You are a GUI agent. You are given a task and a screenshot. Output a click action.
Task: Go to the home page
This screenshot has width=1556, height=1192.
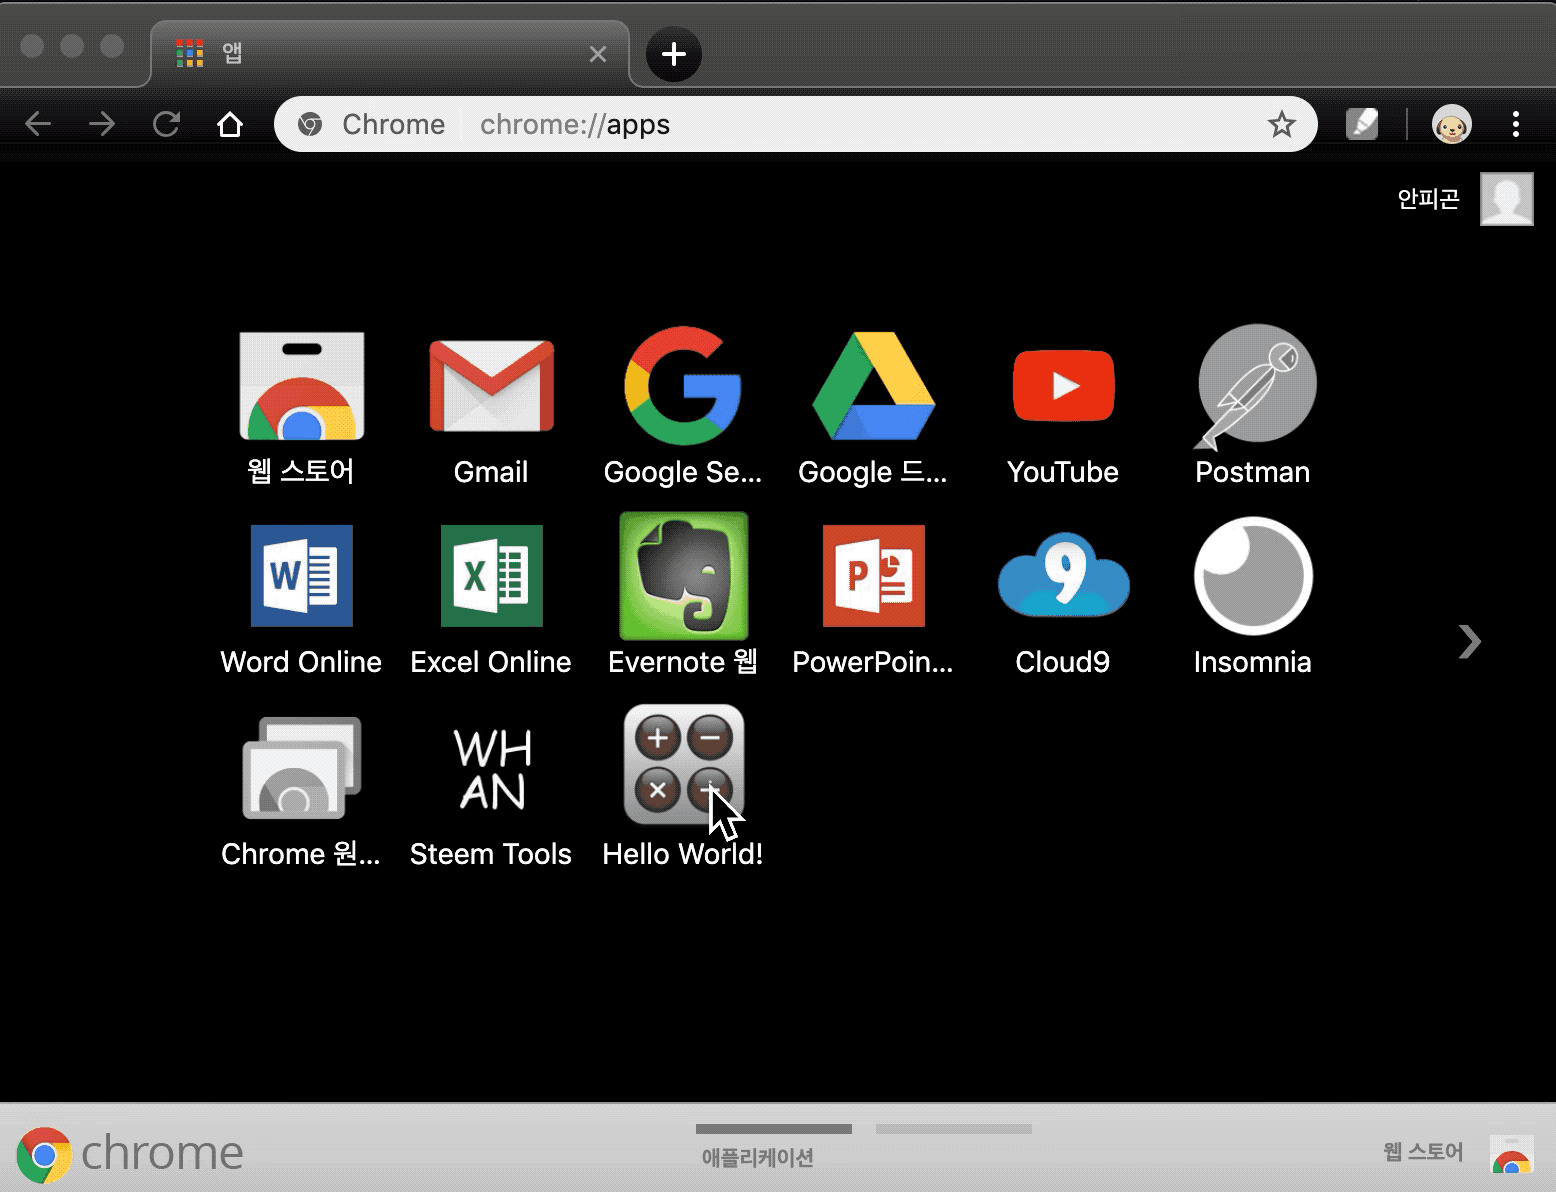[x=230, y=124]
